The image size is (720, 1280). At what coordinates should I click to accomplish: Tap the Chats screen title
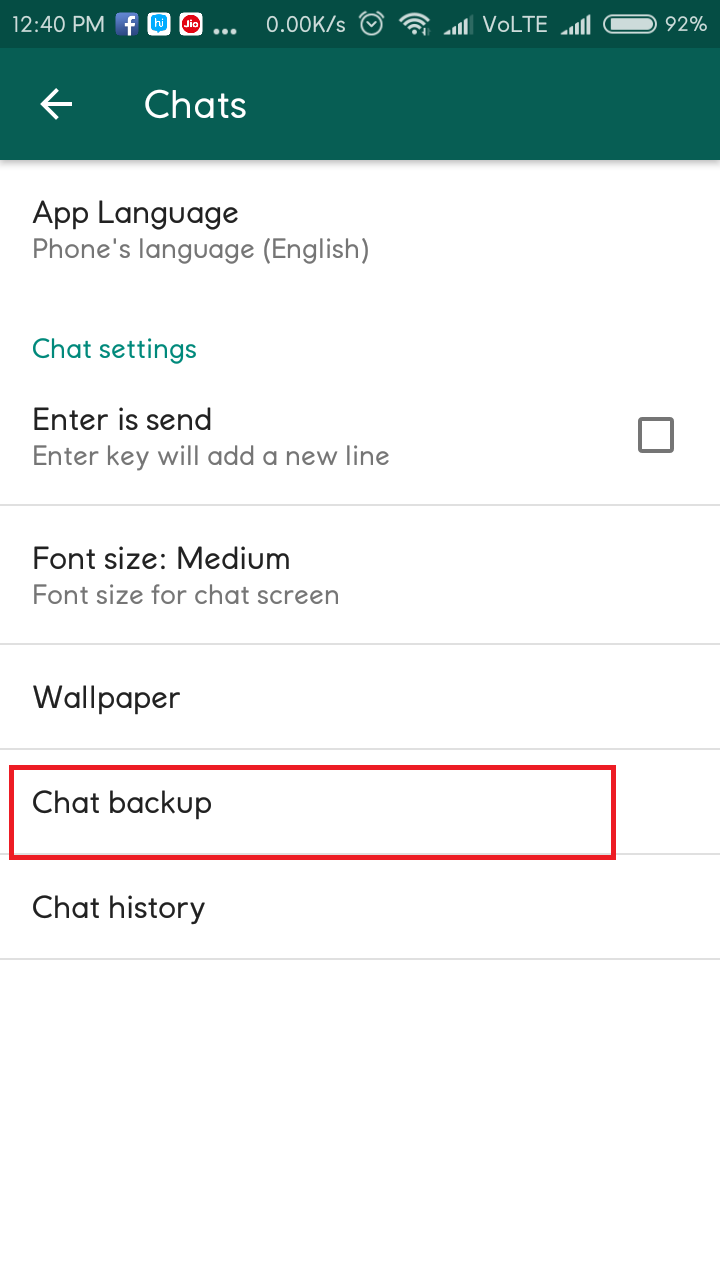point(195,105)
